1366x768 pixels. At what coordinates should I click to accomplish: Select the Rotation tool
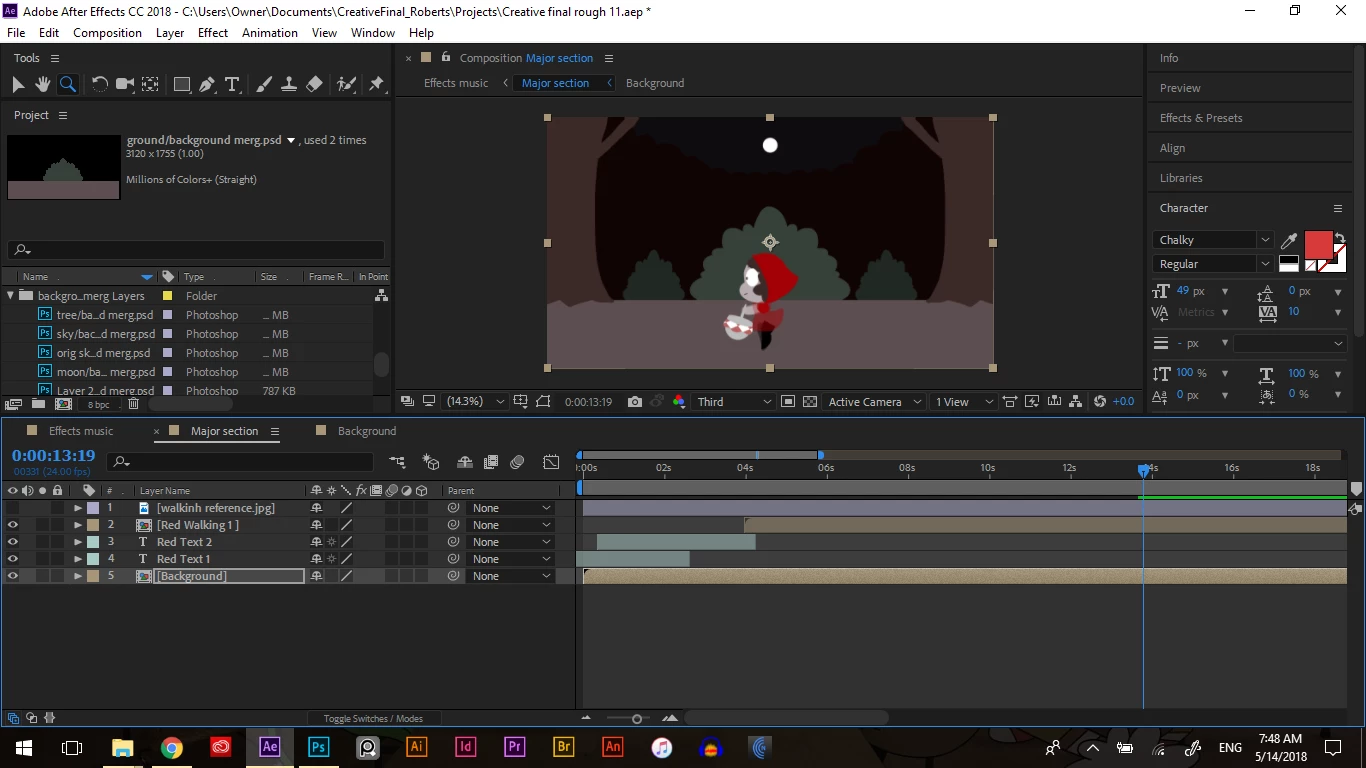tap(100, 85)
